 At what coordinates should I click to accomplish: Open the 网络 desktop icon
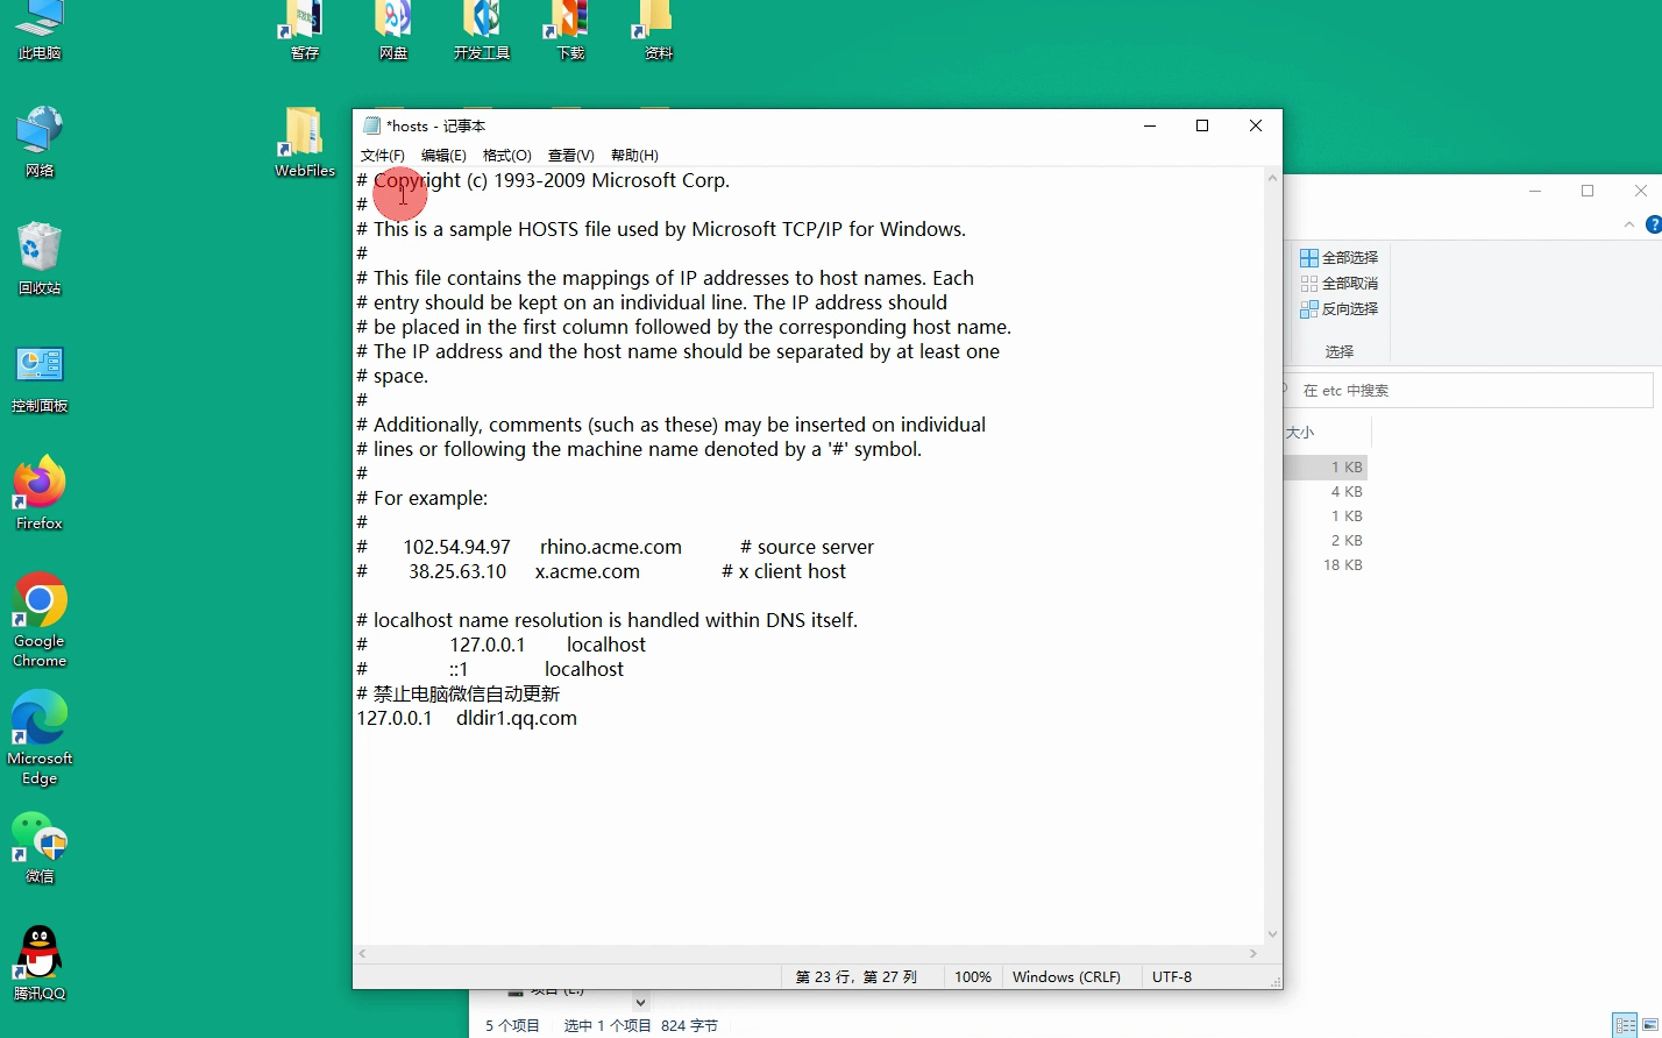pos(39,141)
